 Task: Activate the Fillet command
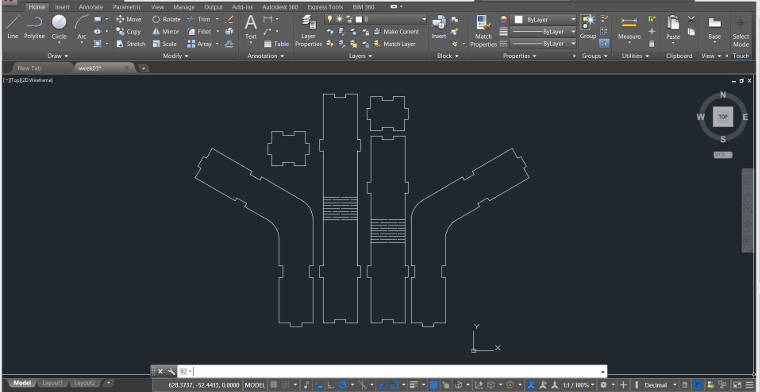(199, 31)
